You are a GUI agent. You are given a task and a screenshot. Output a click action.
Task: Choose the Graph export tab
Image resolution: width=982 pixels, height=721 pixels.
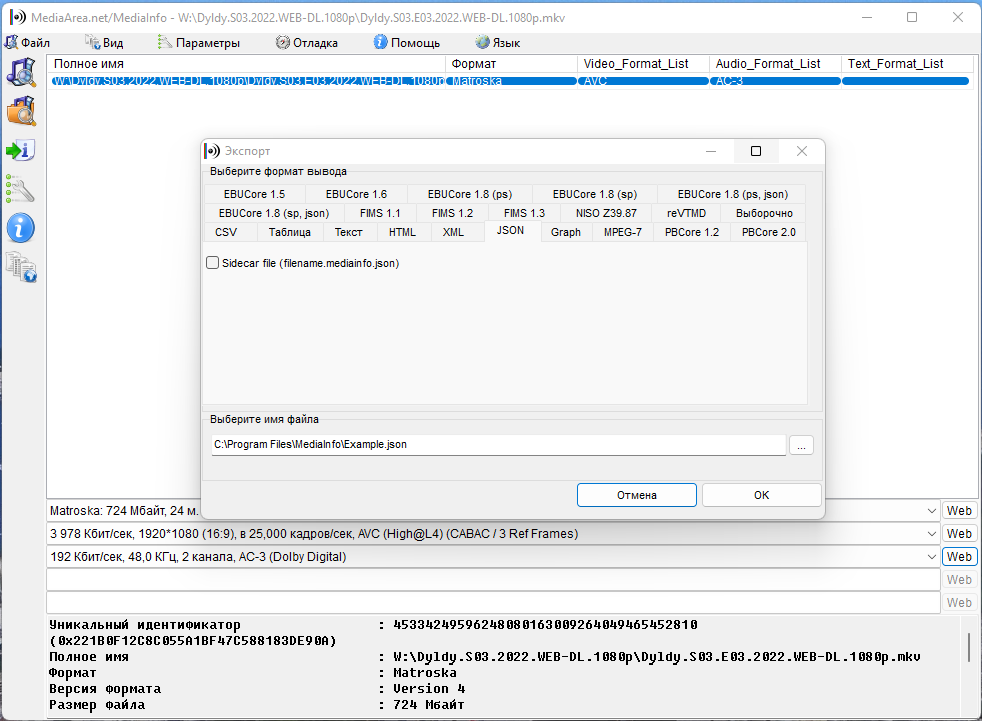point(566,232)
